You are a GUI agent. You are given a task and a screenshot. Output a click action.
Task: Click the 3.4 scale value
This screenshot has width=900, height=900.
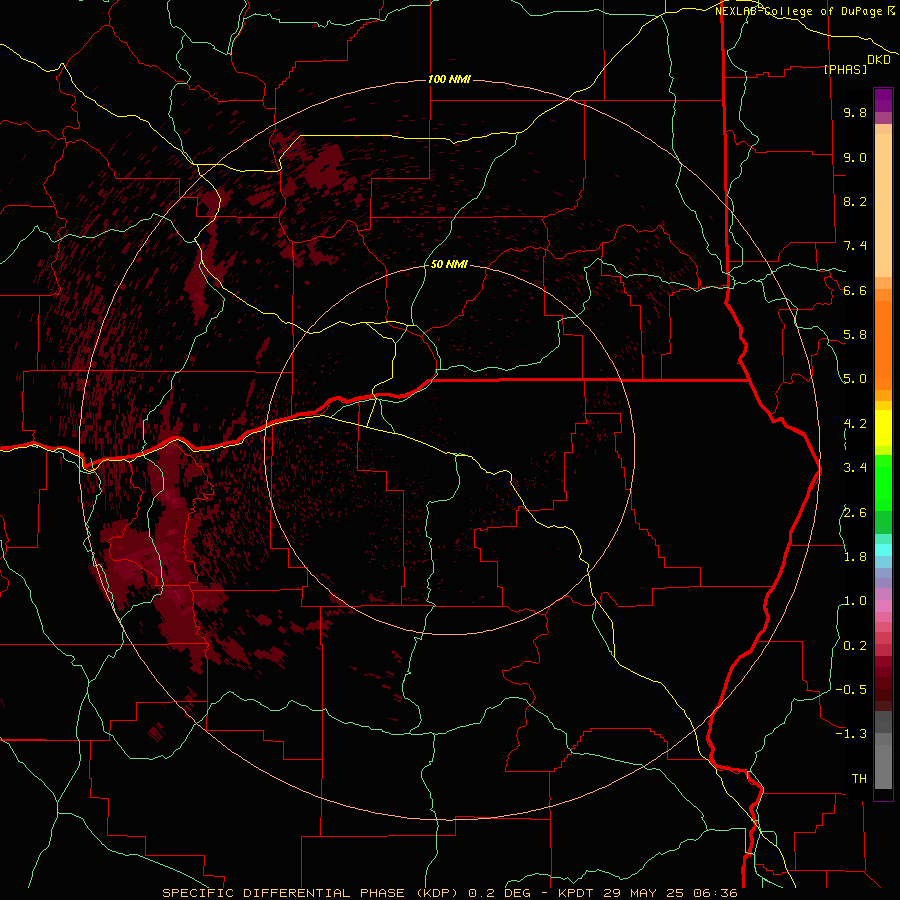click(x=855, y=468)
